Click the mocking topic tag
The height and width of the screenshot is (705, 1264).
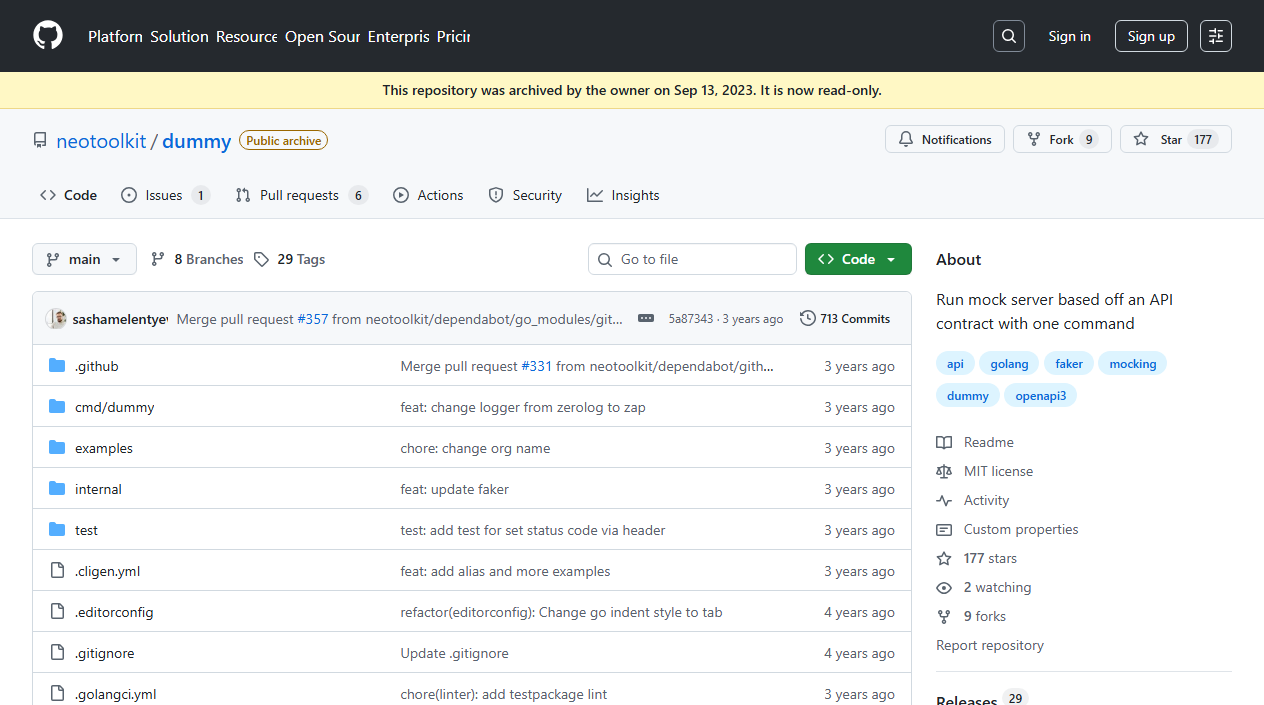pos(1132,364)
